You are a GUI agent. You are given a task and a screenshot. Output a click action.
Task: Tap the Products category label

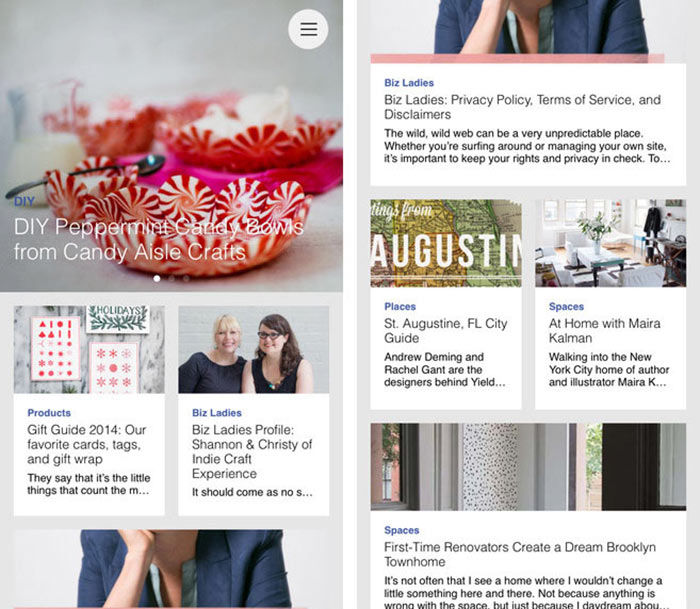click(x=49, y=413)
